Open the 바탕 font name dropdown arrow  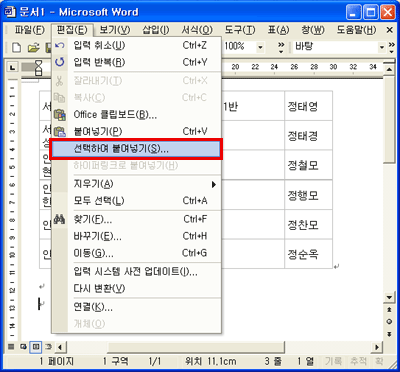pyautogui.click(x=382, y=47)
